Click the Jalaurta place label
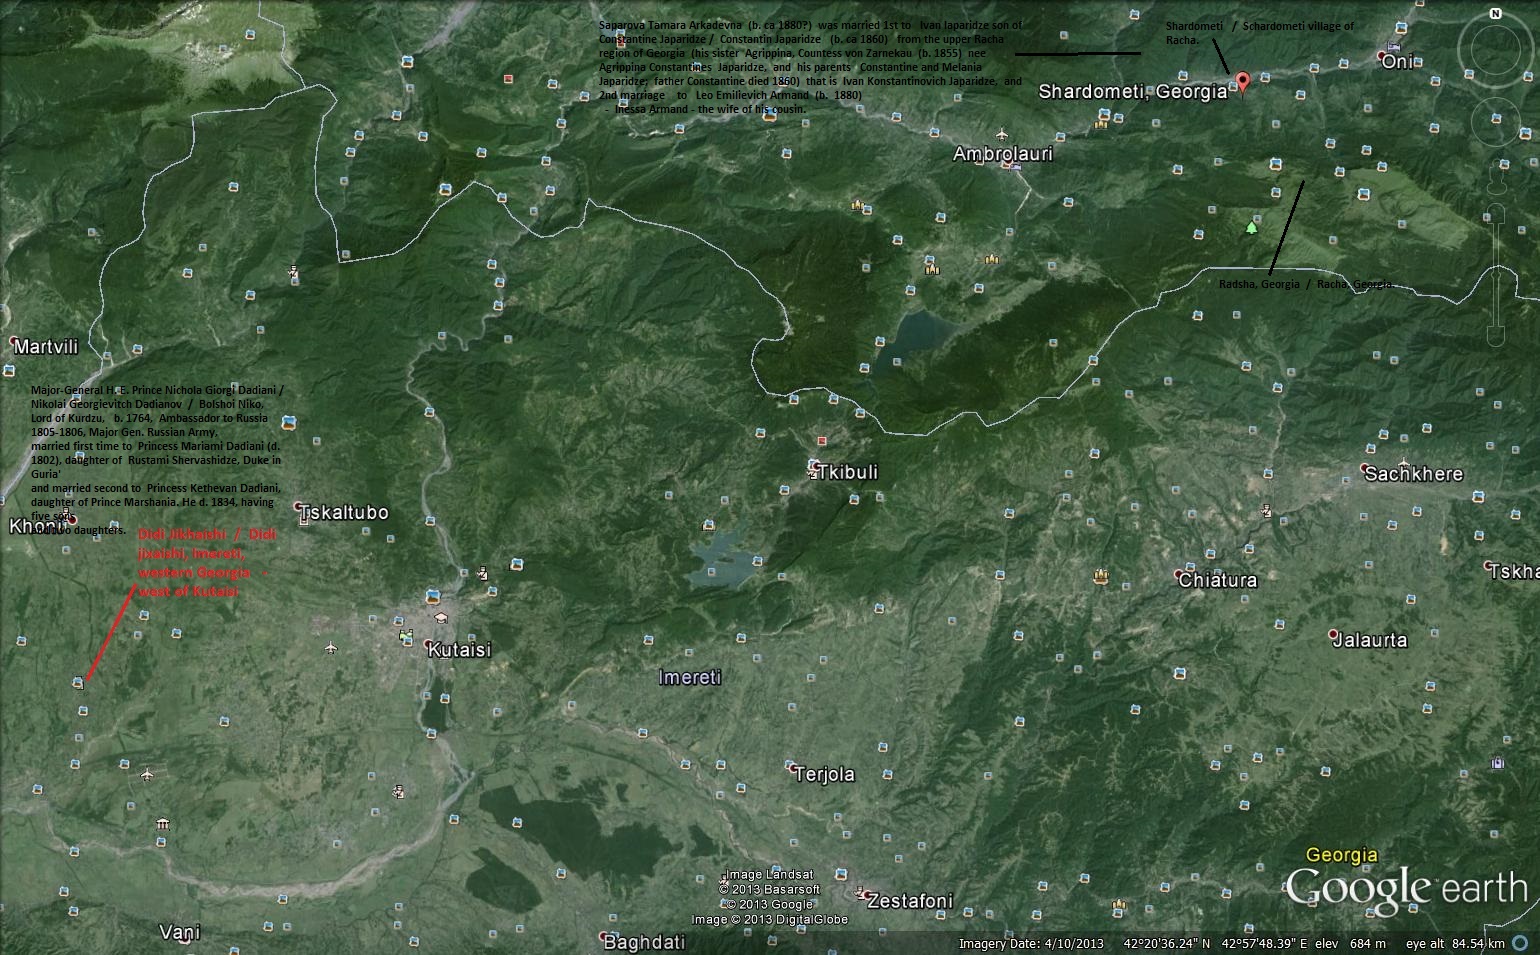 tap(1371, 640)
